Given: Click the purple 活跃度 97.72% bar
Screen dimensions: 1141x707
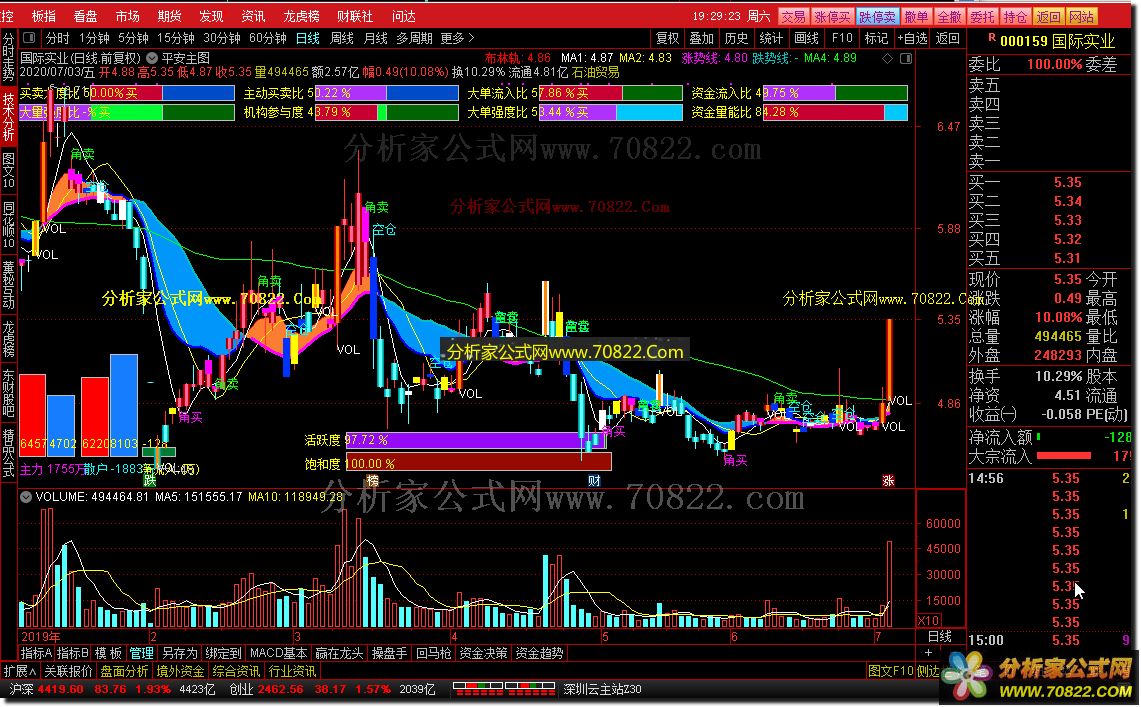Looking at the screenshot, I should [x=475, y=440].
